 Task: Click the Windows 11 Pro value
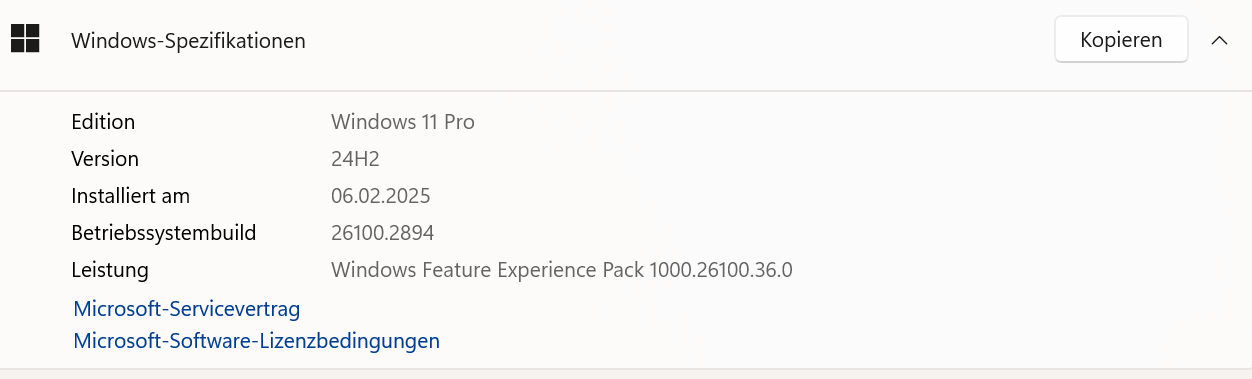coord(403,122)
